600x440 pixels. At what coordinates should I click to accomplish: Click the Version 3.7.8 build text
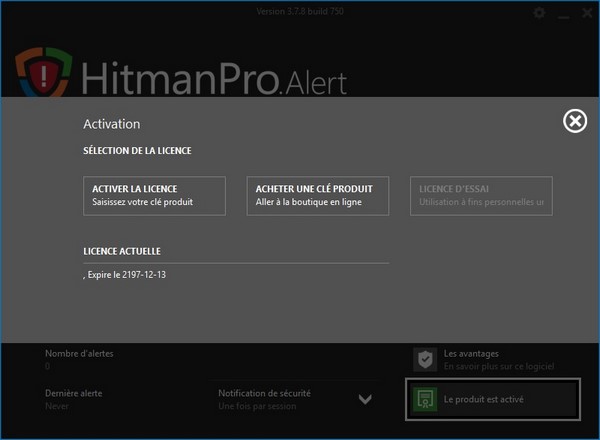[x=300, y=11]
